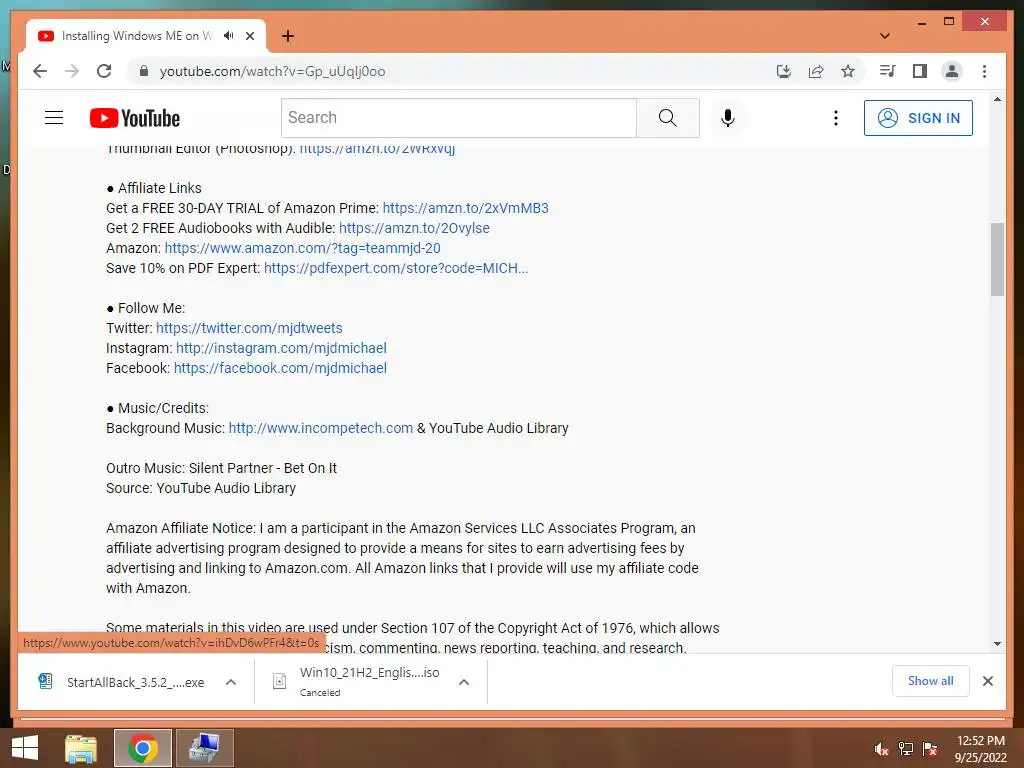Open YouTube hamburger guide menu
The width and height of the screenshot is (1024, 768).
(x=54, y=118)
